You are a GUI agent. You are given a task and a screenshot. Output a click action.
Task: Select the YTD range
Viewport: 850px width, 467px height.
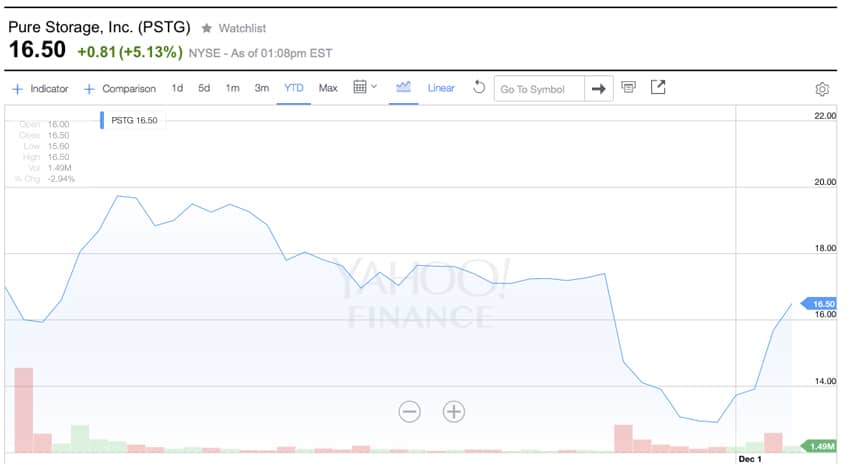pyautogui.click(x=294, y=88)
